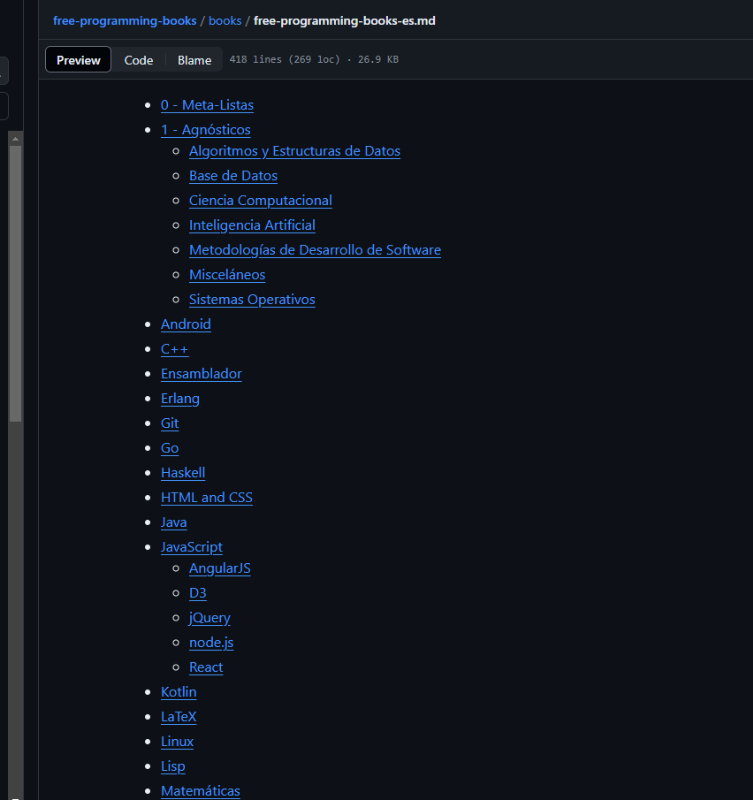Viewport: 753px width, 800px height.
Task: Jump to Ensamblador section
Action: click(x=201, y=373)
